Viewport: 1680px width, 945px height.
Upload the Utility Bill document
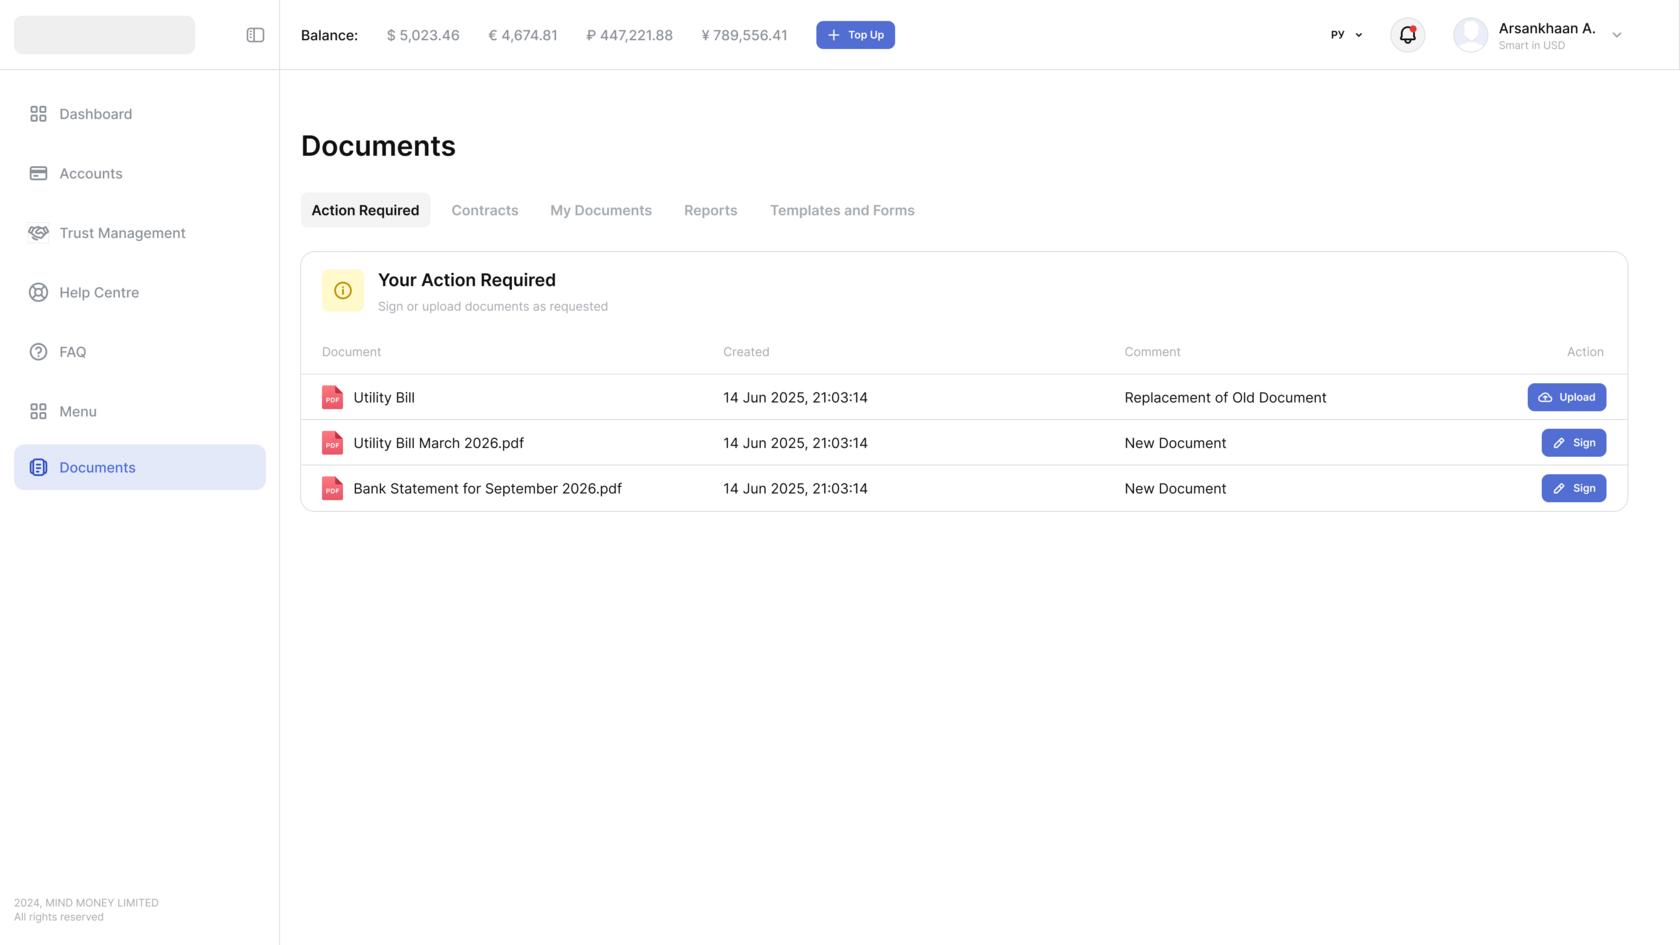[x=1566, y=397]
